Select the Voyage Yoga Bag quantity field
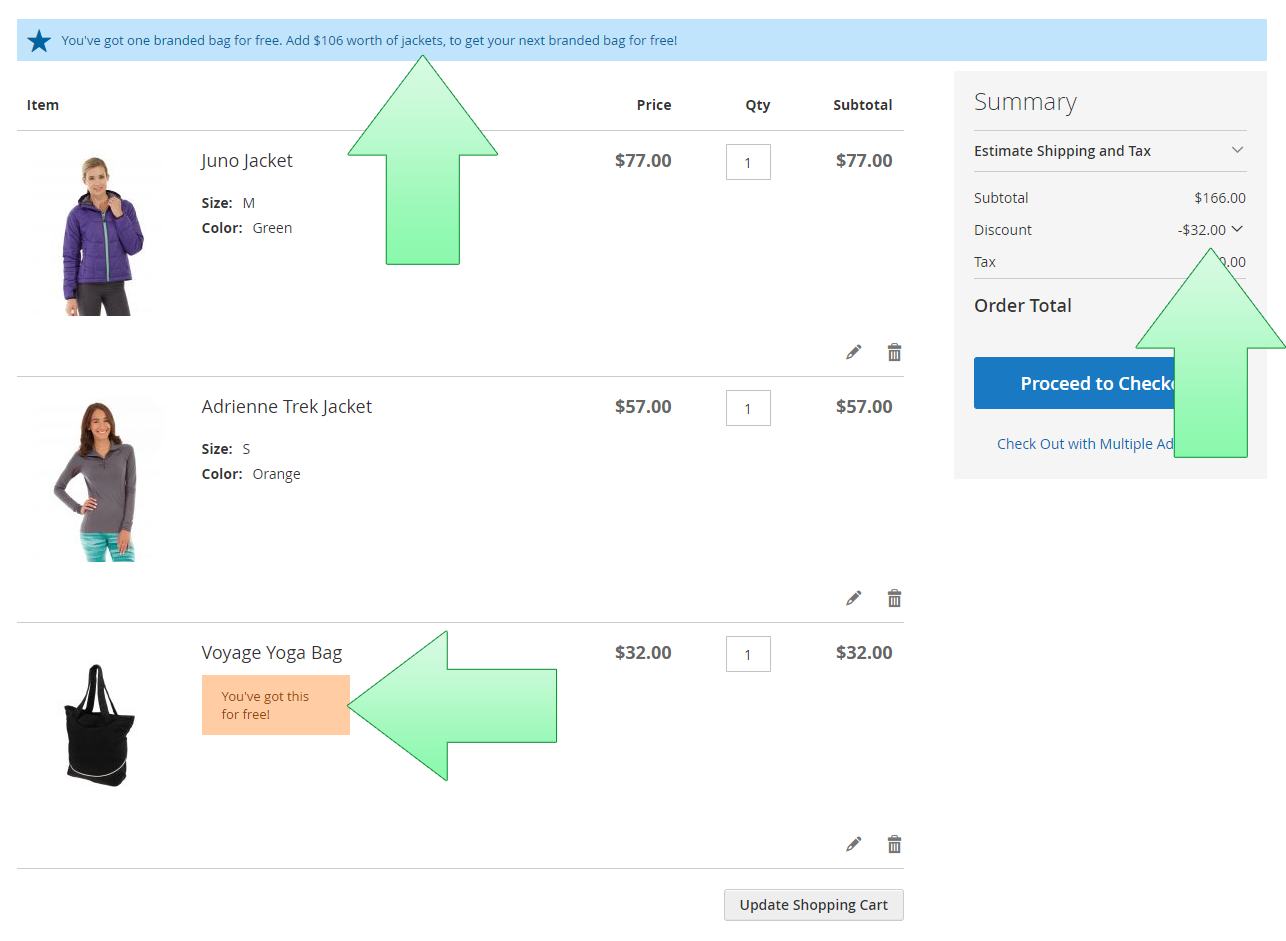The width and height of the screenshot is (1286, 941). [x=748, y=654]
